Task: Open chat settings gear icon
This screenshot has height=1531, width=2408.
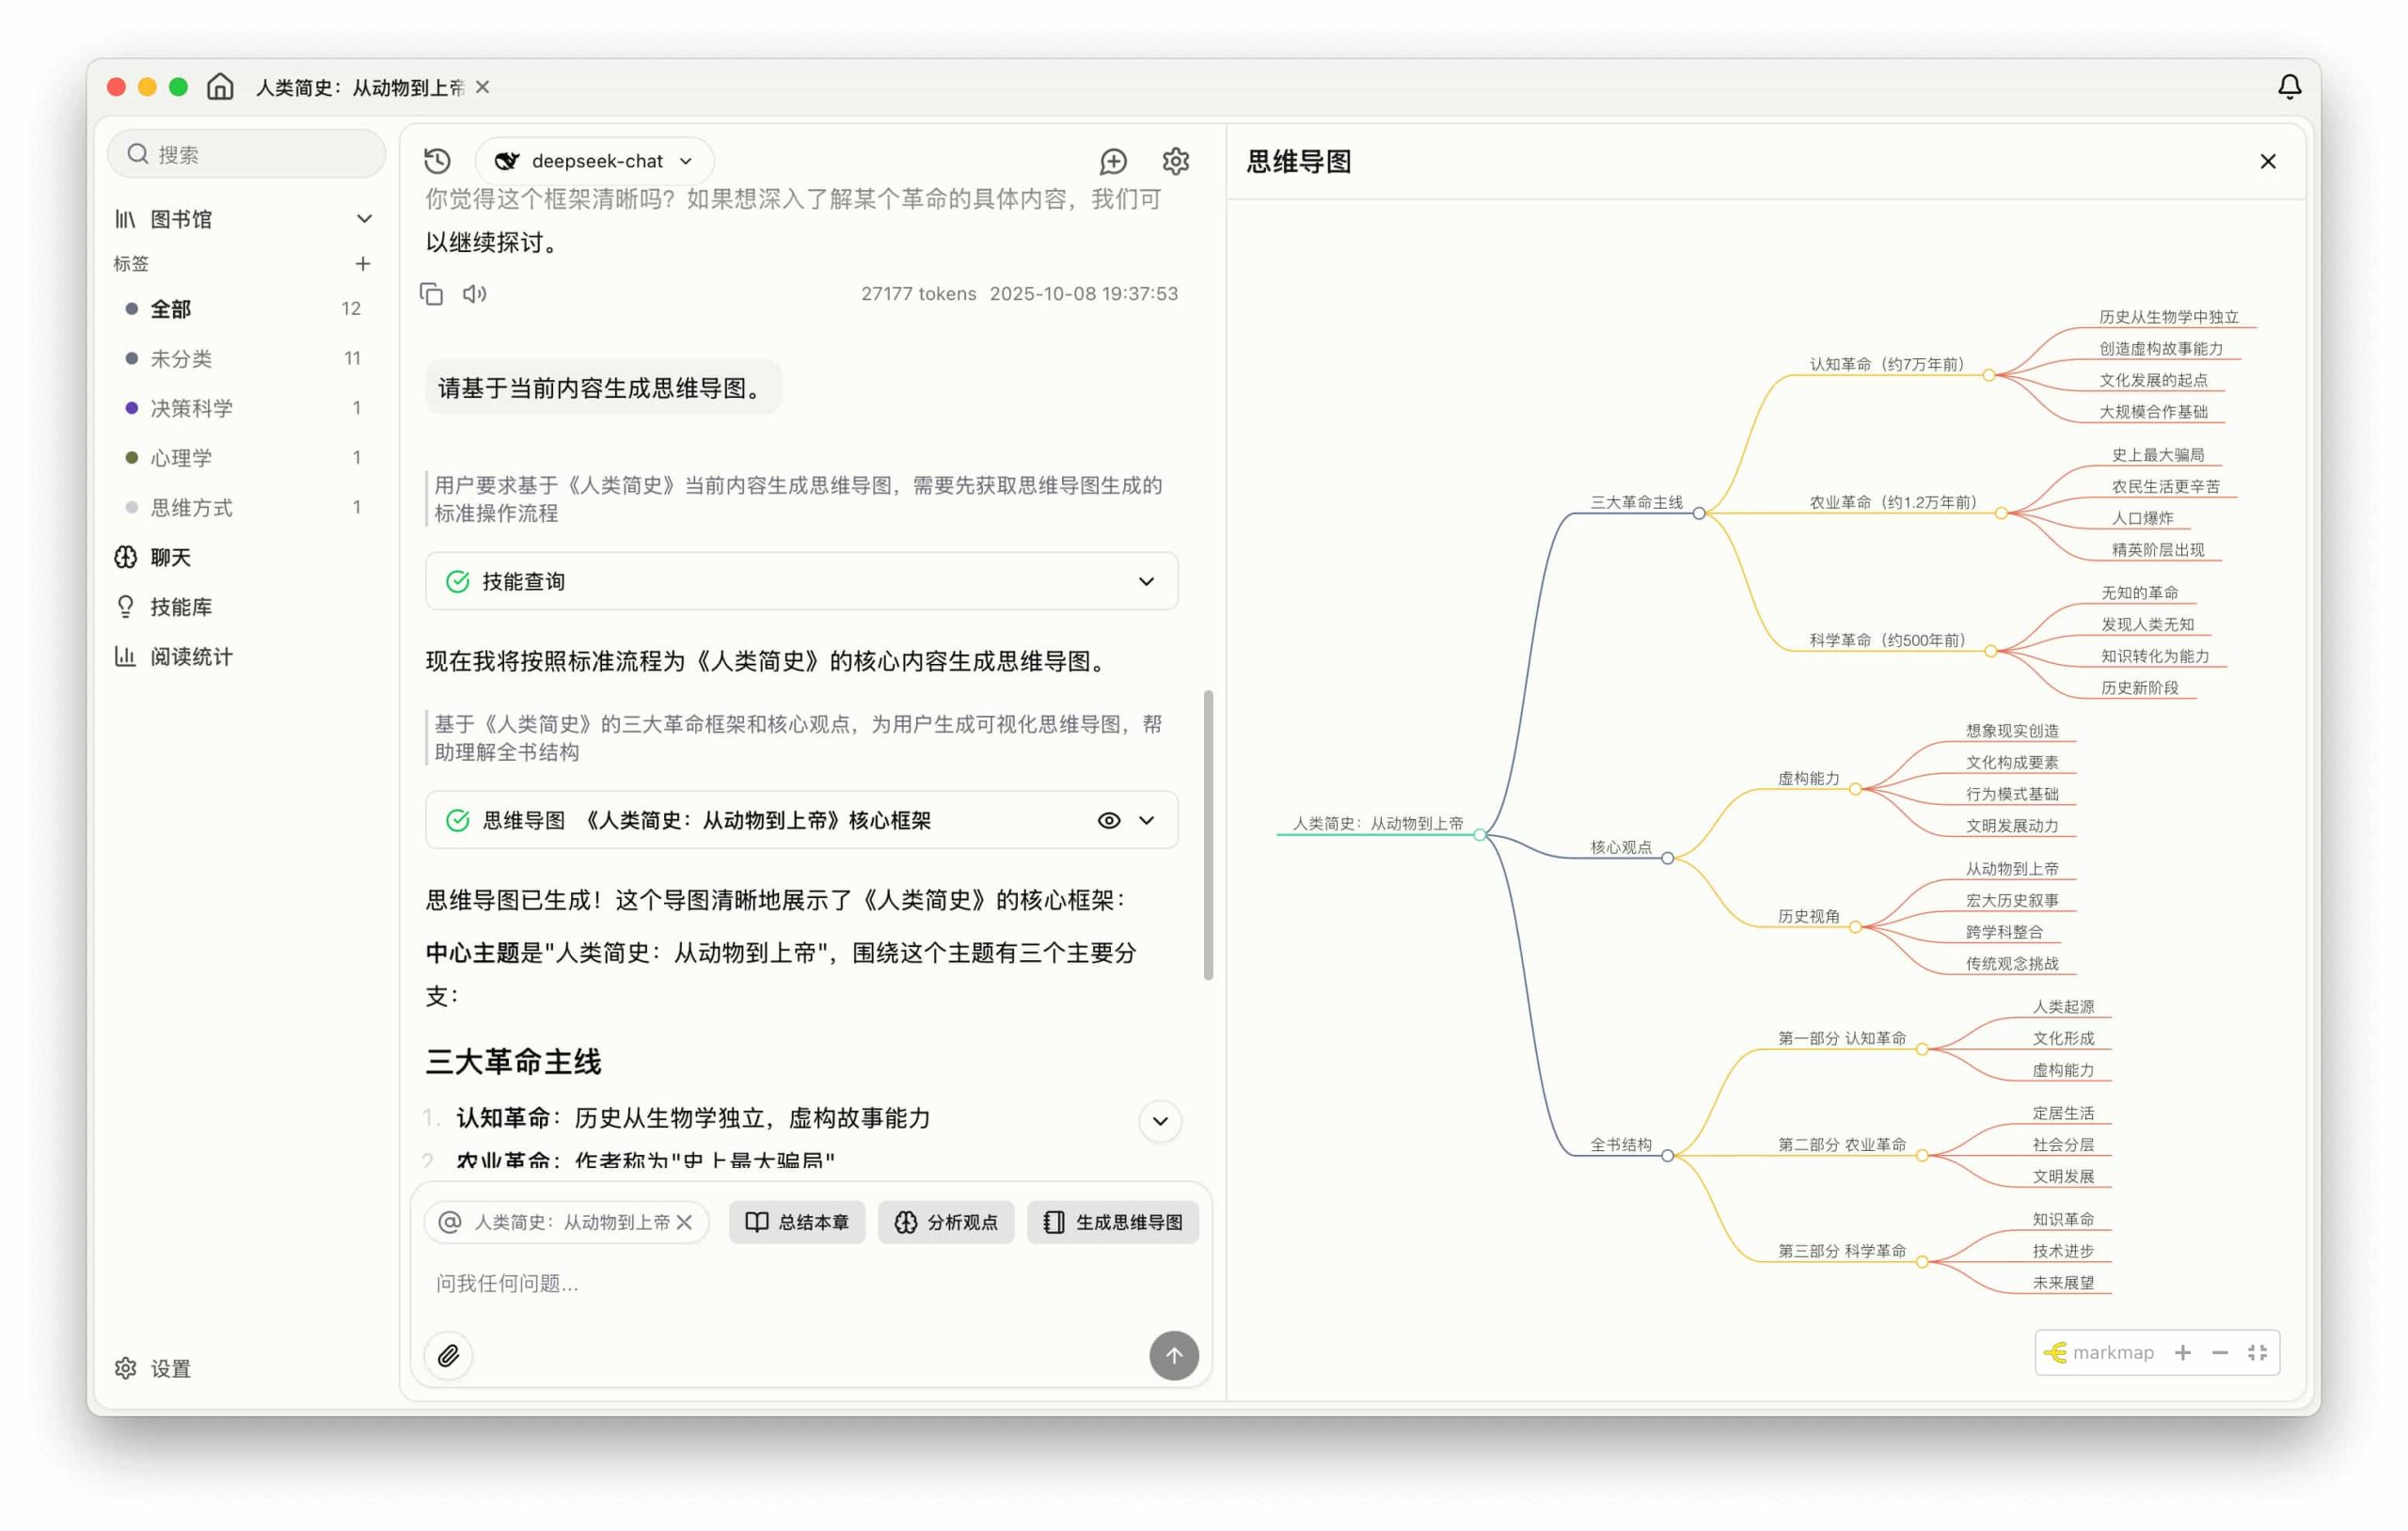Action: [x=1176, y=161]
